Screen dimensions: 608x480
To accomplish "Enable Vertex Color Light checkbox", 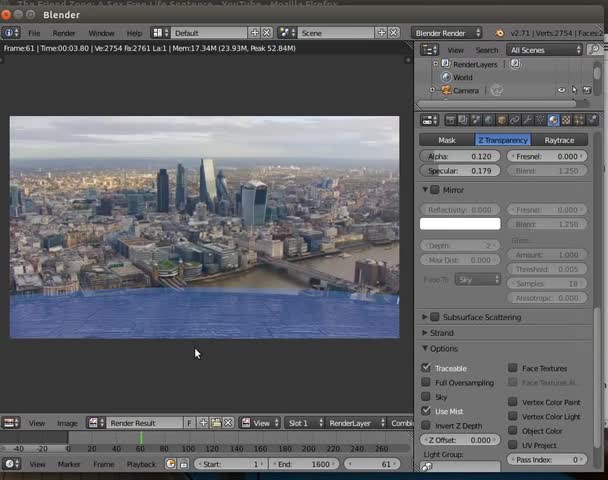I will tap(513, 416).
